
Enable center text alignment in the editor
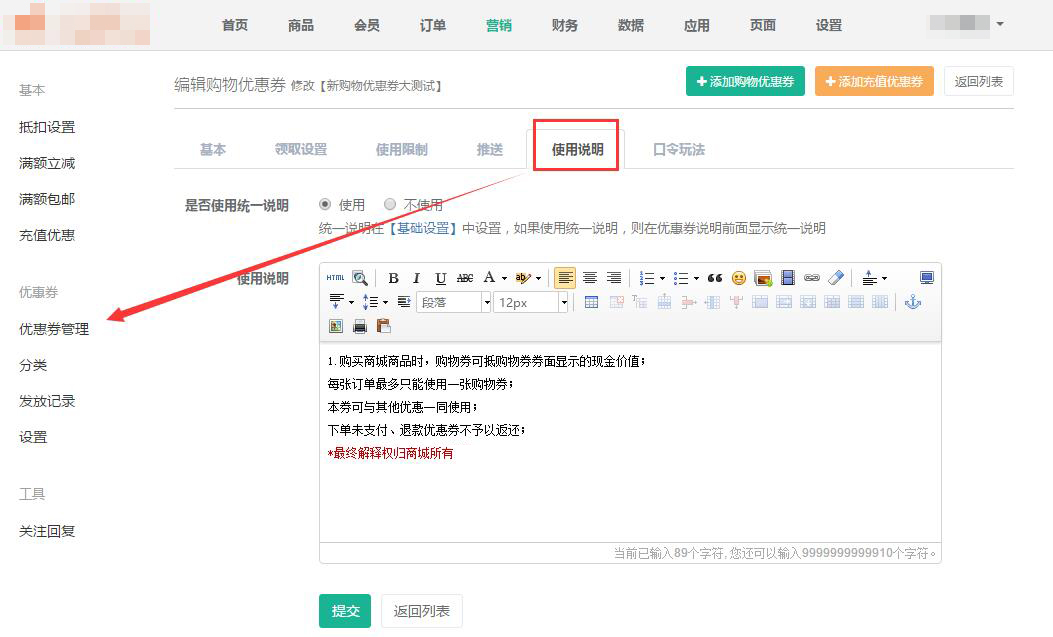(x=590, y=278)
